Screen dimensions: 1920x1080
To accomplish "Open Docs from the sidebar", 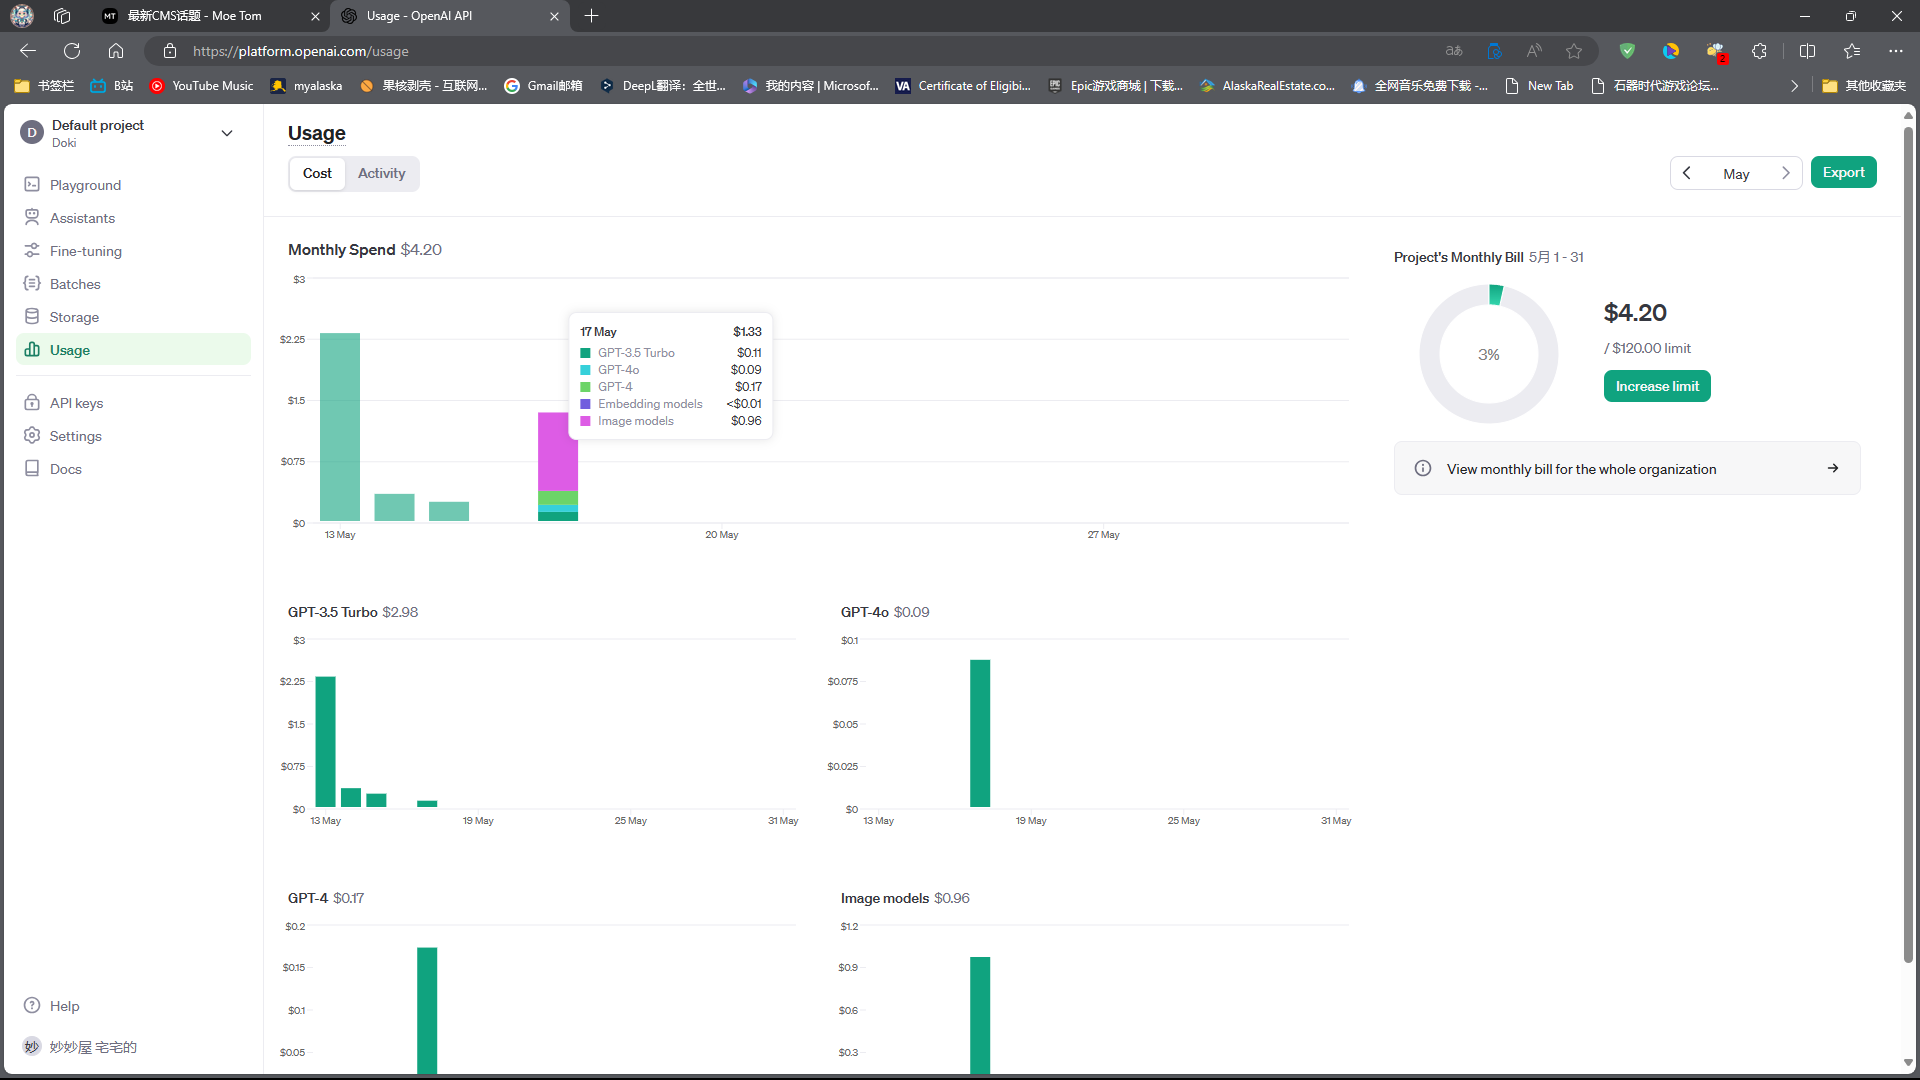I will pyautogui.click(x=65, y=469).
